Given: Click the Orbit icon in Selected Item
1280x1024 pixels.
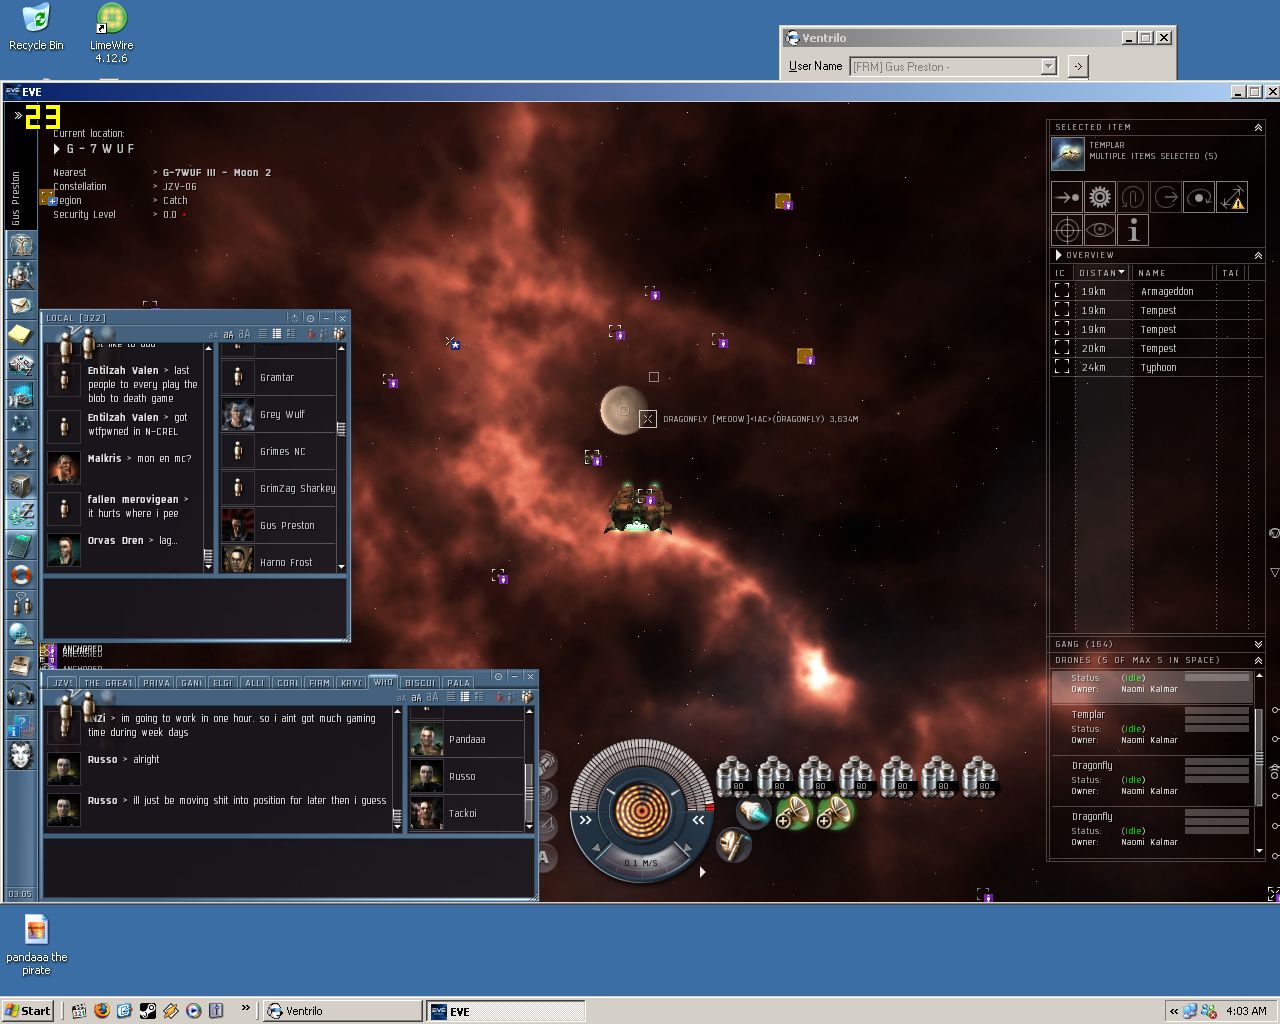Looking at the screenshot, I should [x=1199, y=197].
